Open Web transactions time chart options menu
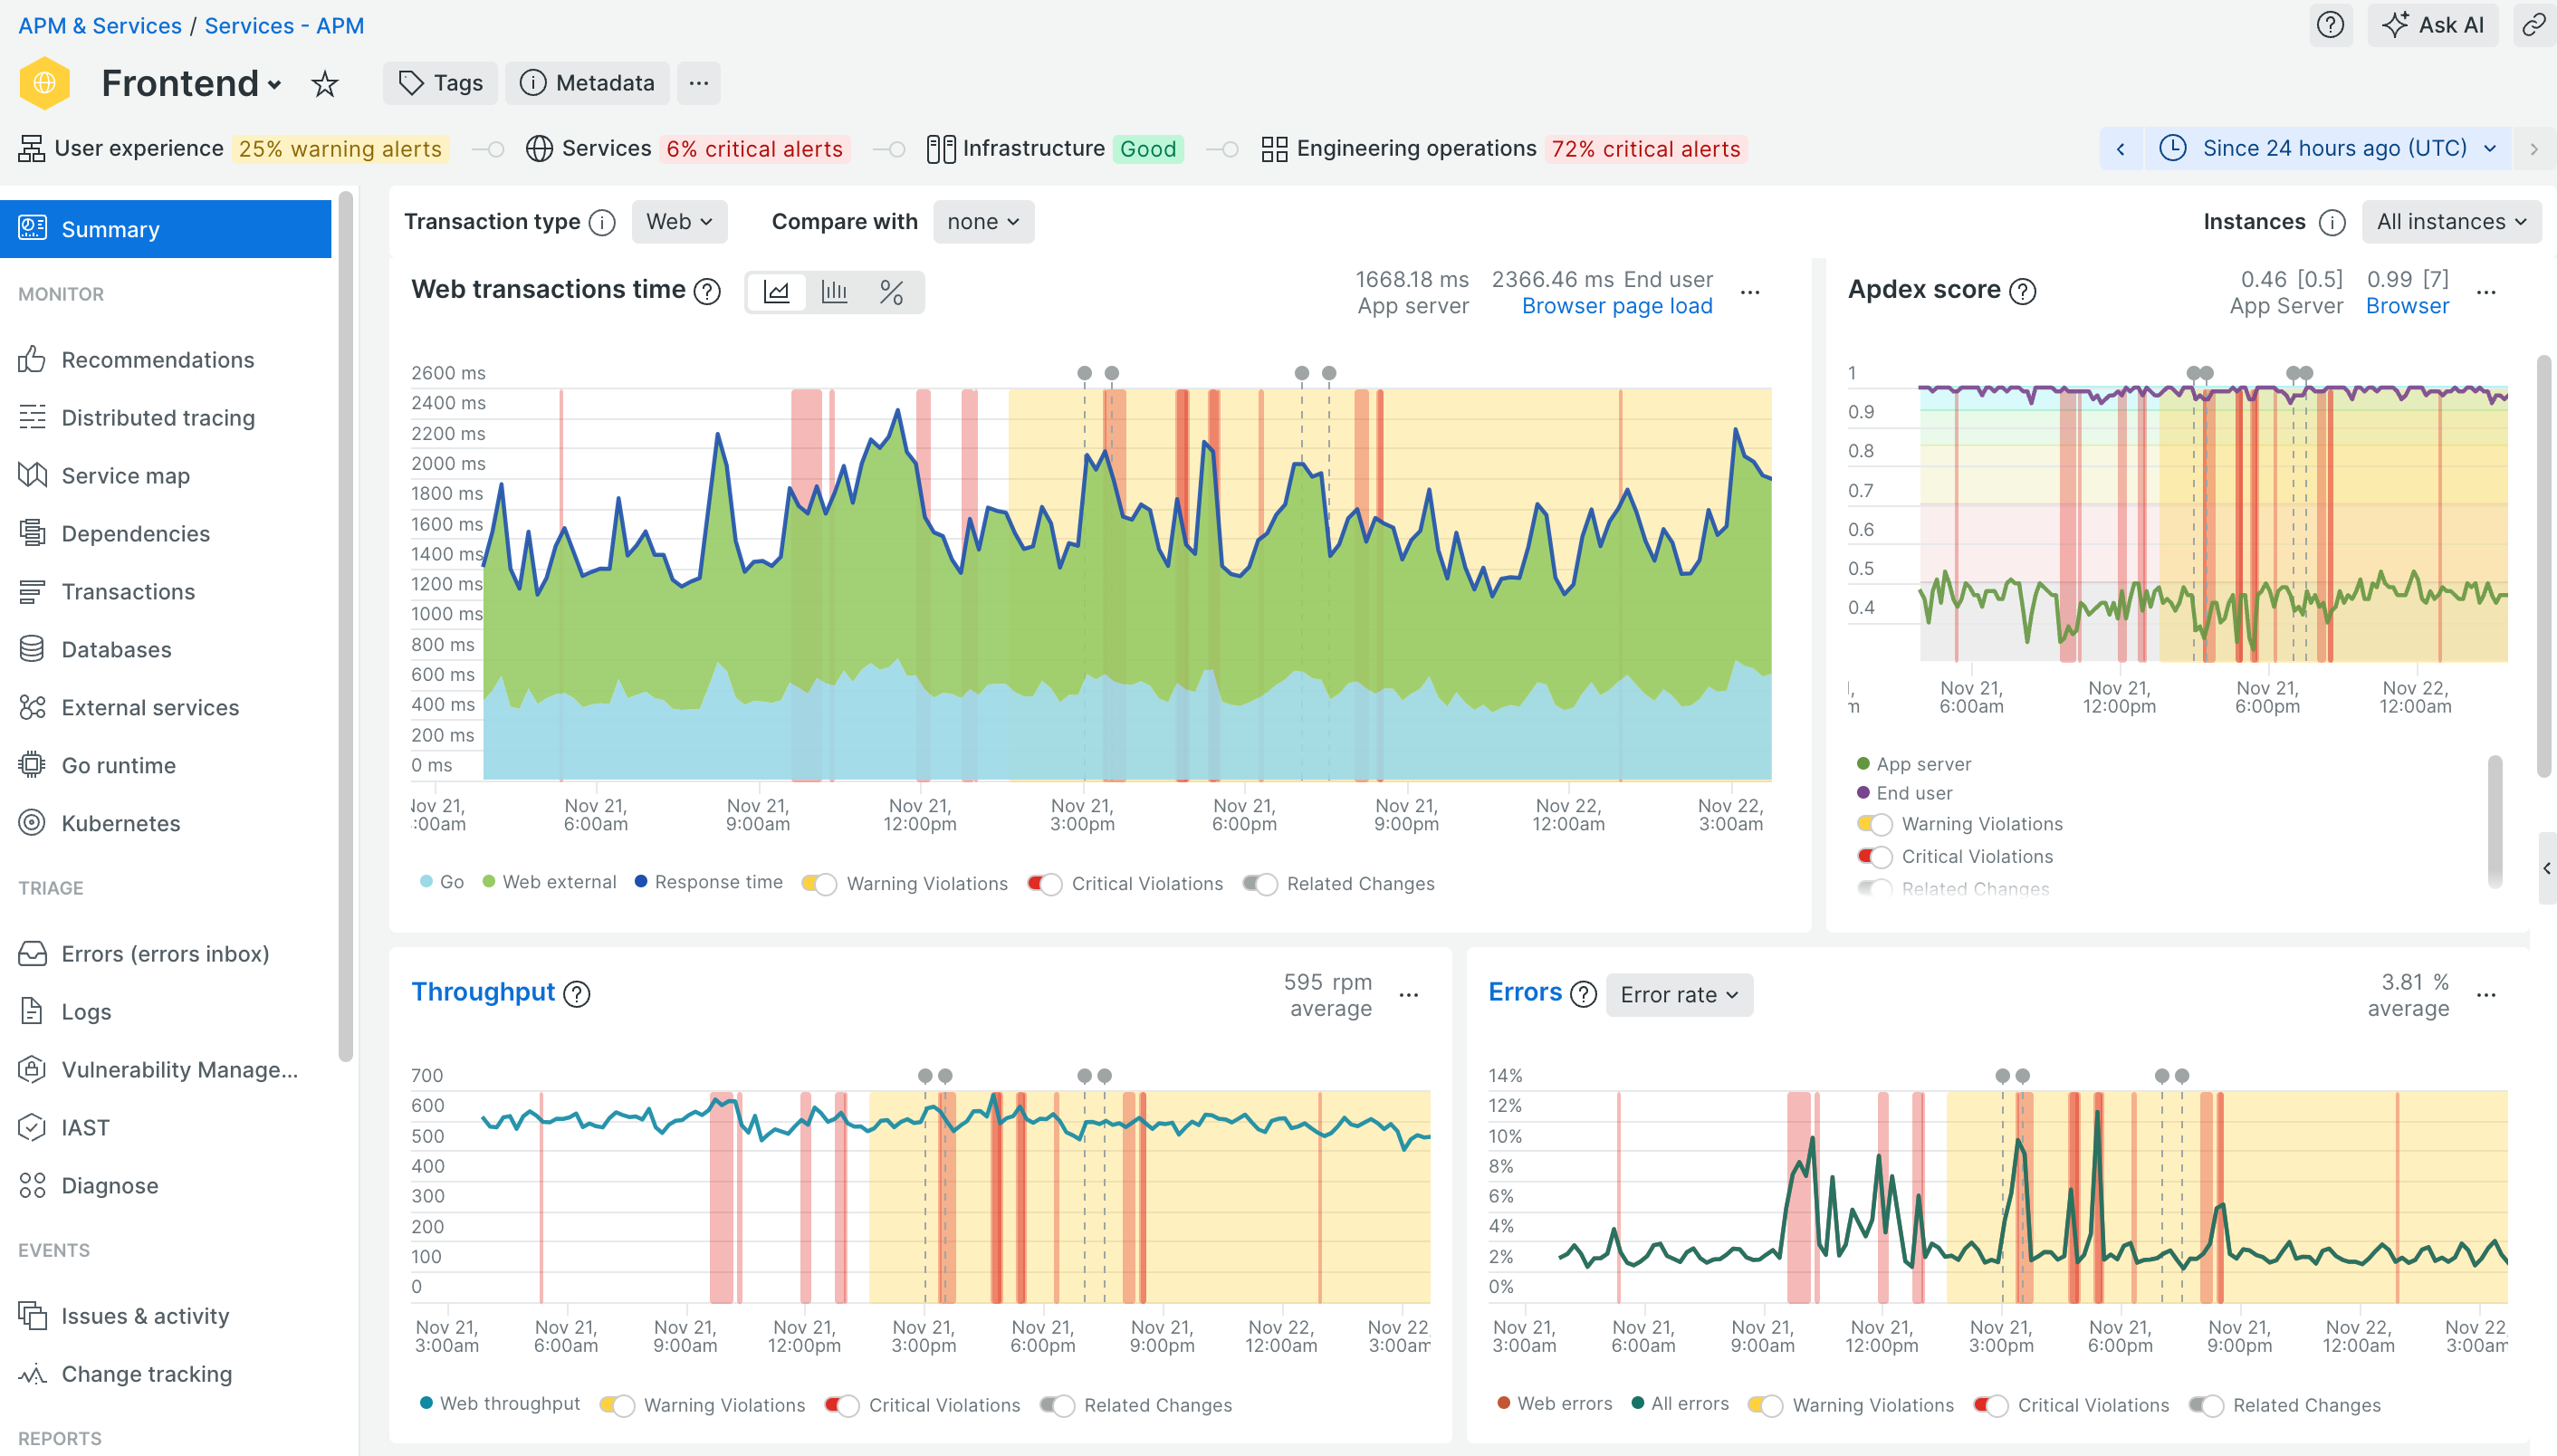Image resolution: width=2557 pixels, height=1456 pixels. 1750,292
